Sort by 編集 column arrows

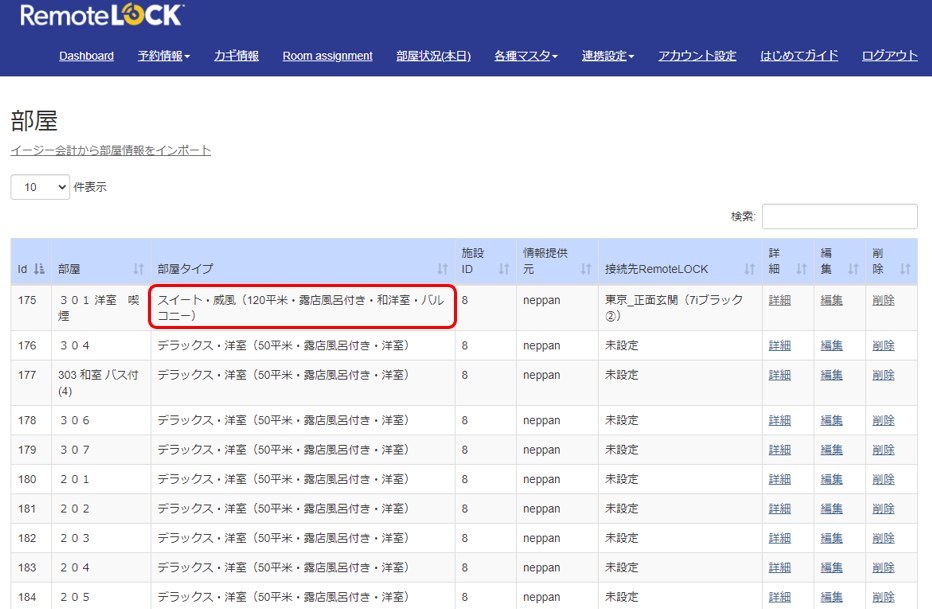[854, 269]
